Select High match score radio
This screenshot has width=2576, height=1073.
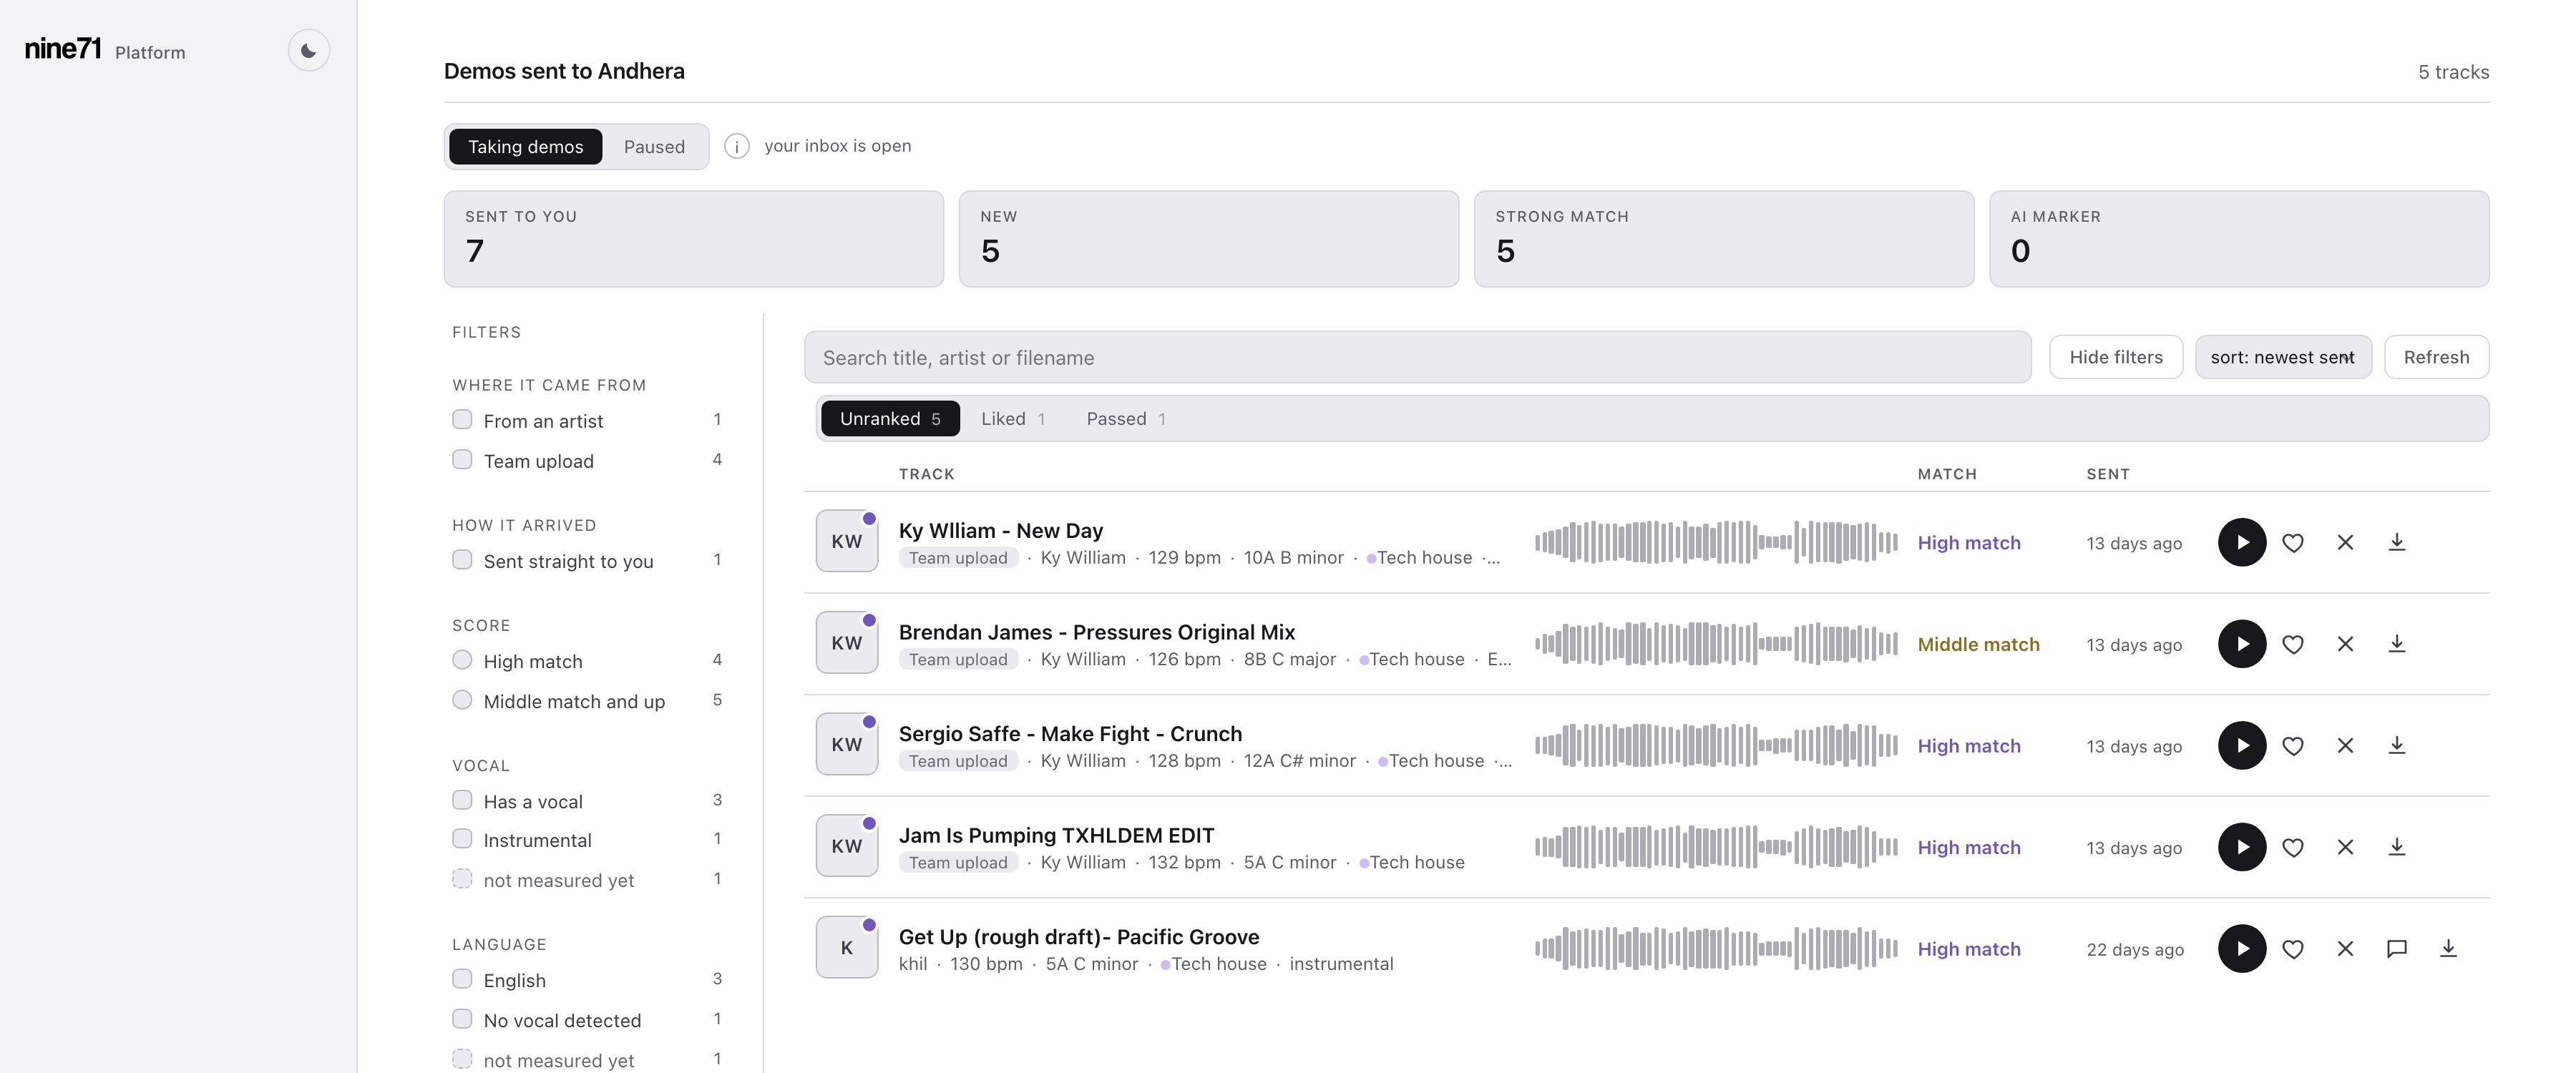[462, 659]
